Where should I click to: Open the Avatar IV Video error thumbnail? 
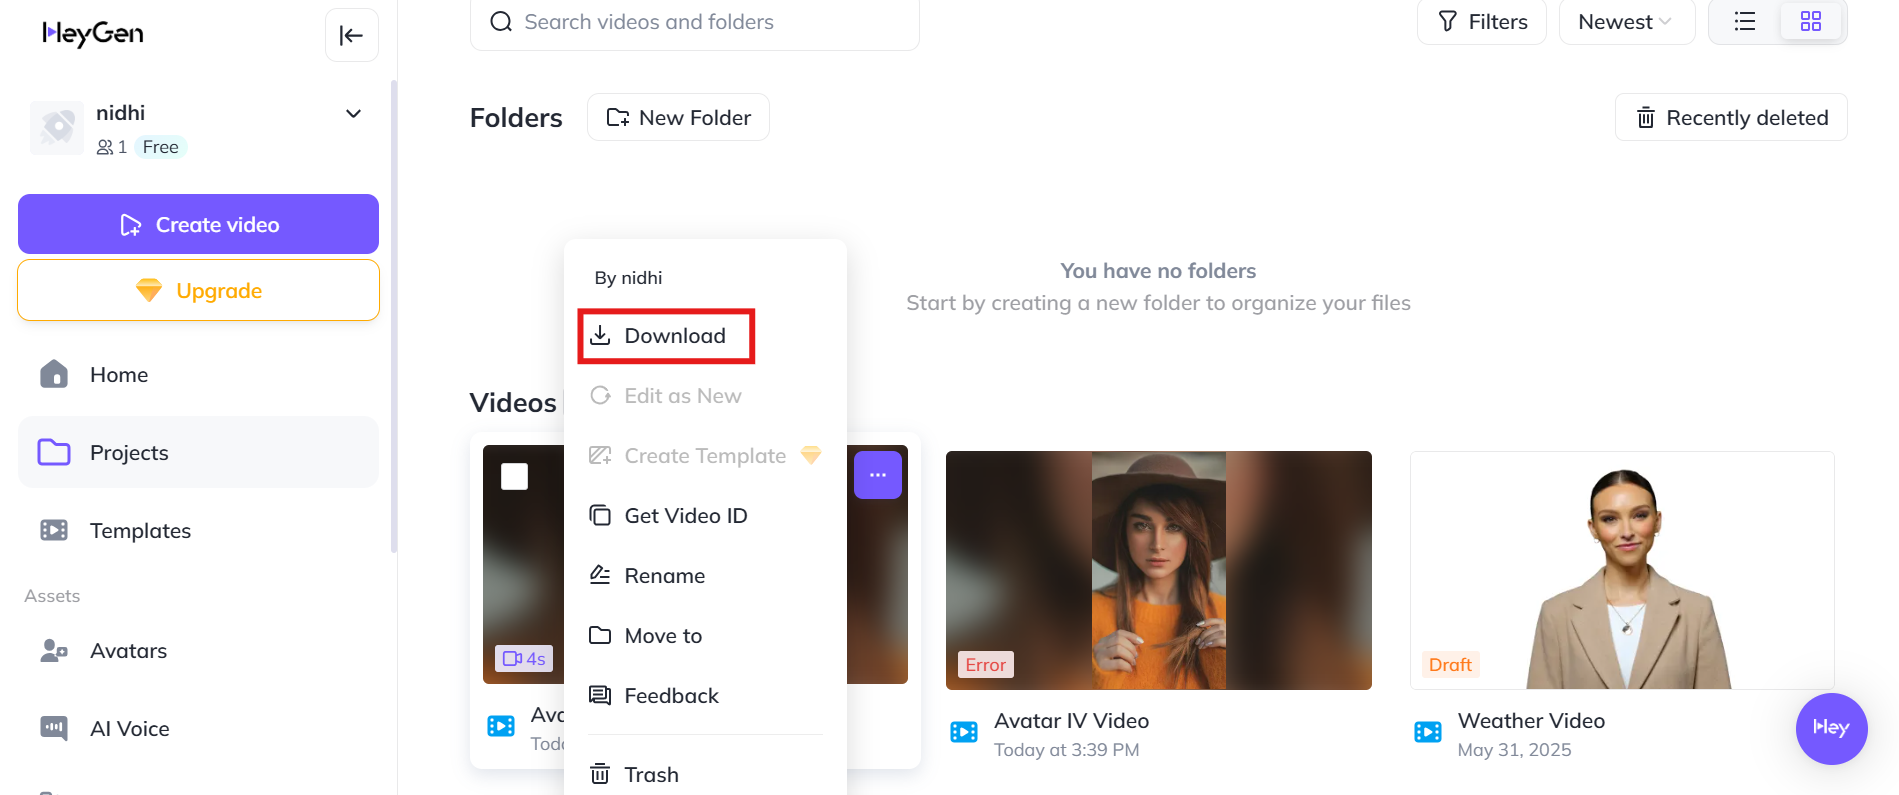(x=1158, y=570)
